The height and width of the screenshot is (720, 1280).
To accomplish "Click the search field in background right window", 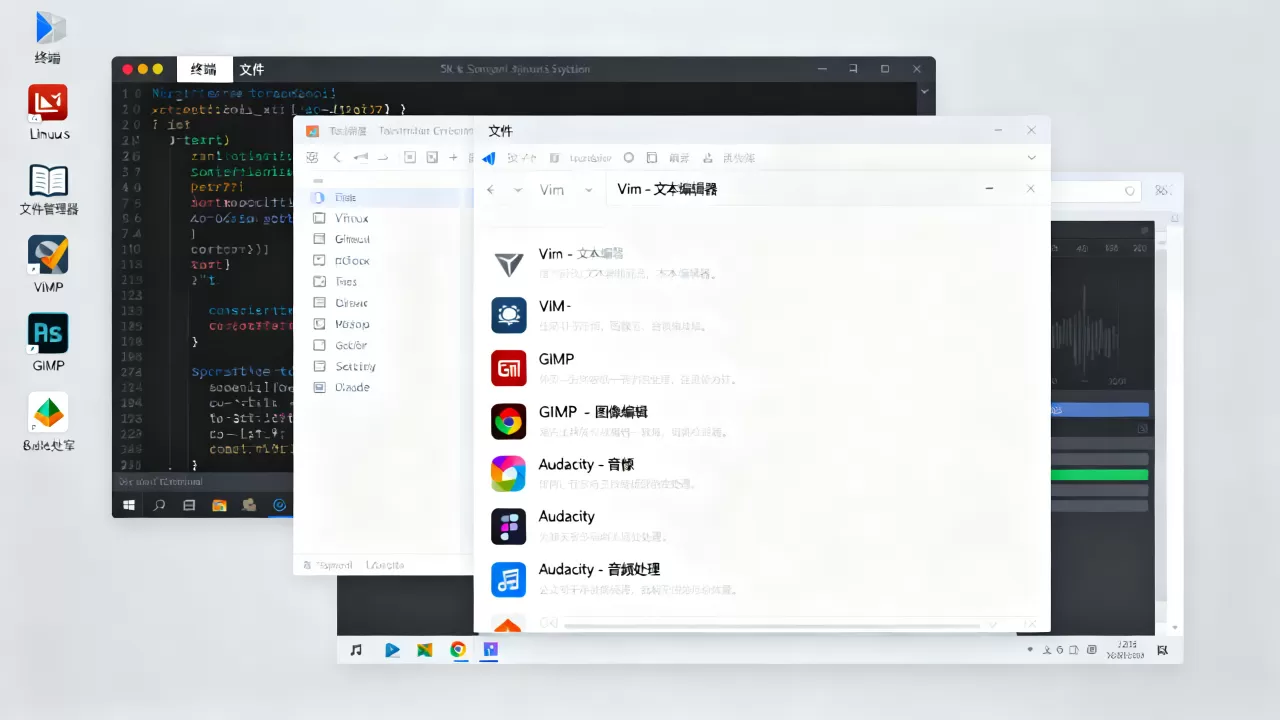I will (1096, 190).
